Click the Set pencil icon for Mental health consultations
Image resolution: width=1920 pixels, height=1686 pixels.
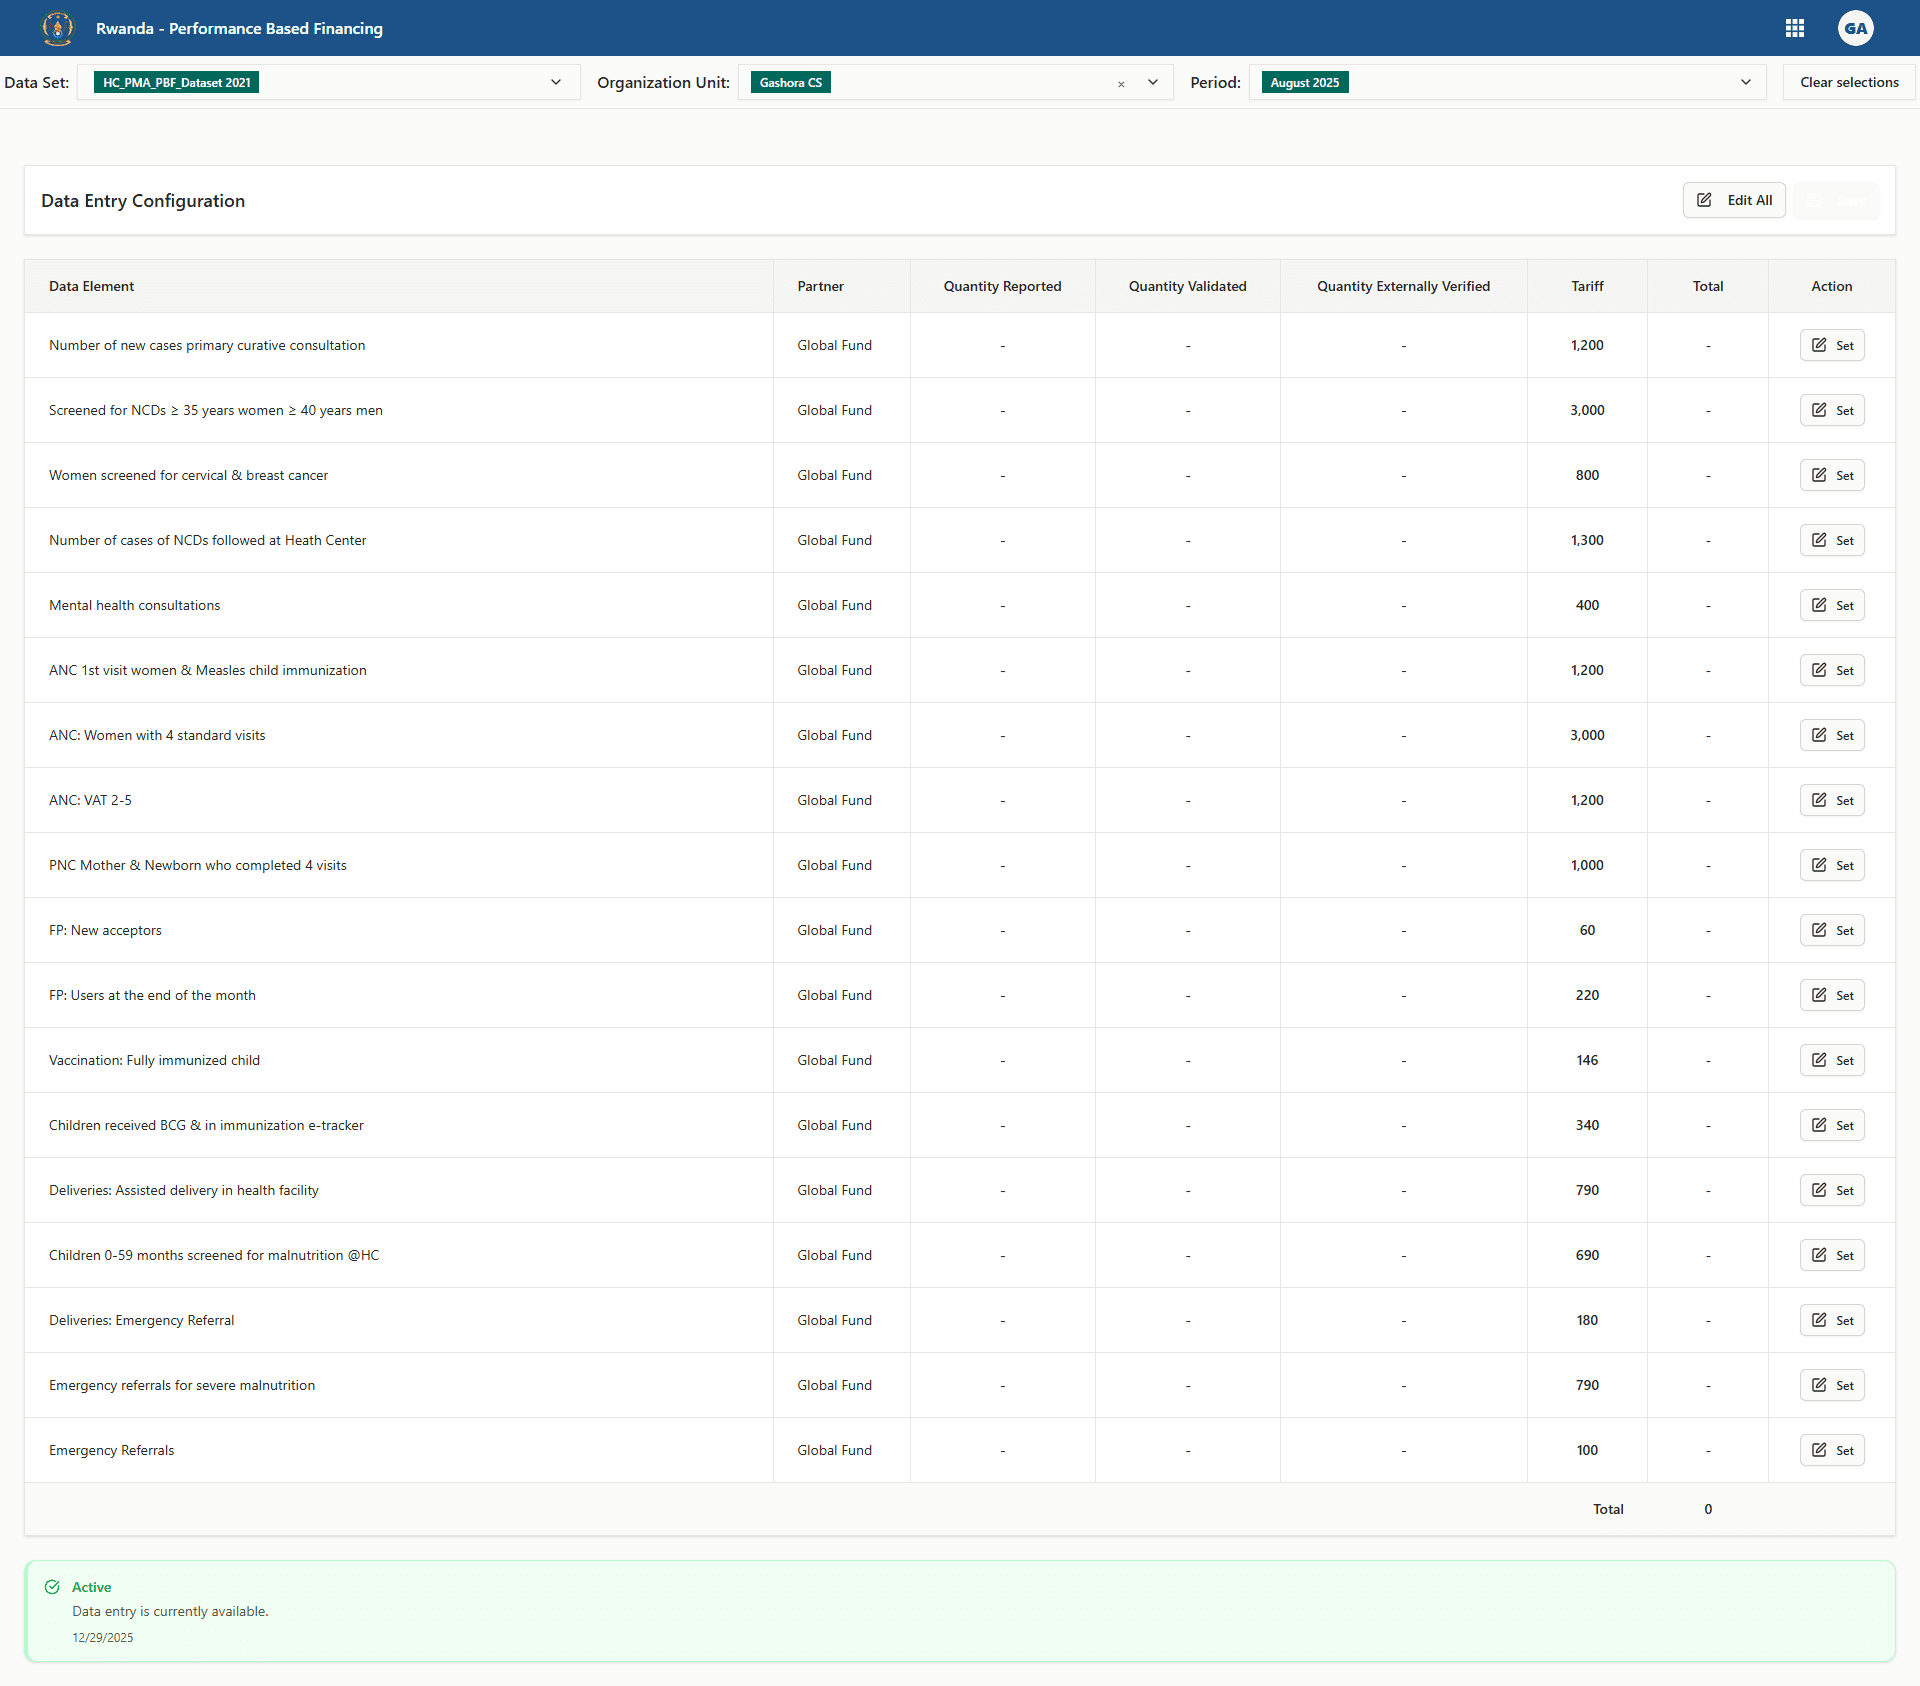[x=1819, y=604]
